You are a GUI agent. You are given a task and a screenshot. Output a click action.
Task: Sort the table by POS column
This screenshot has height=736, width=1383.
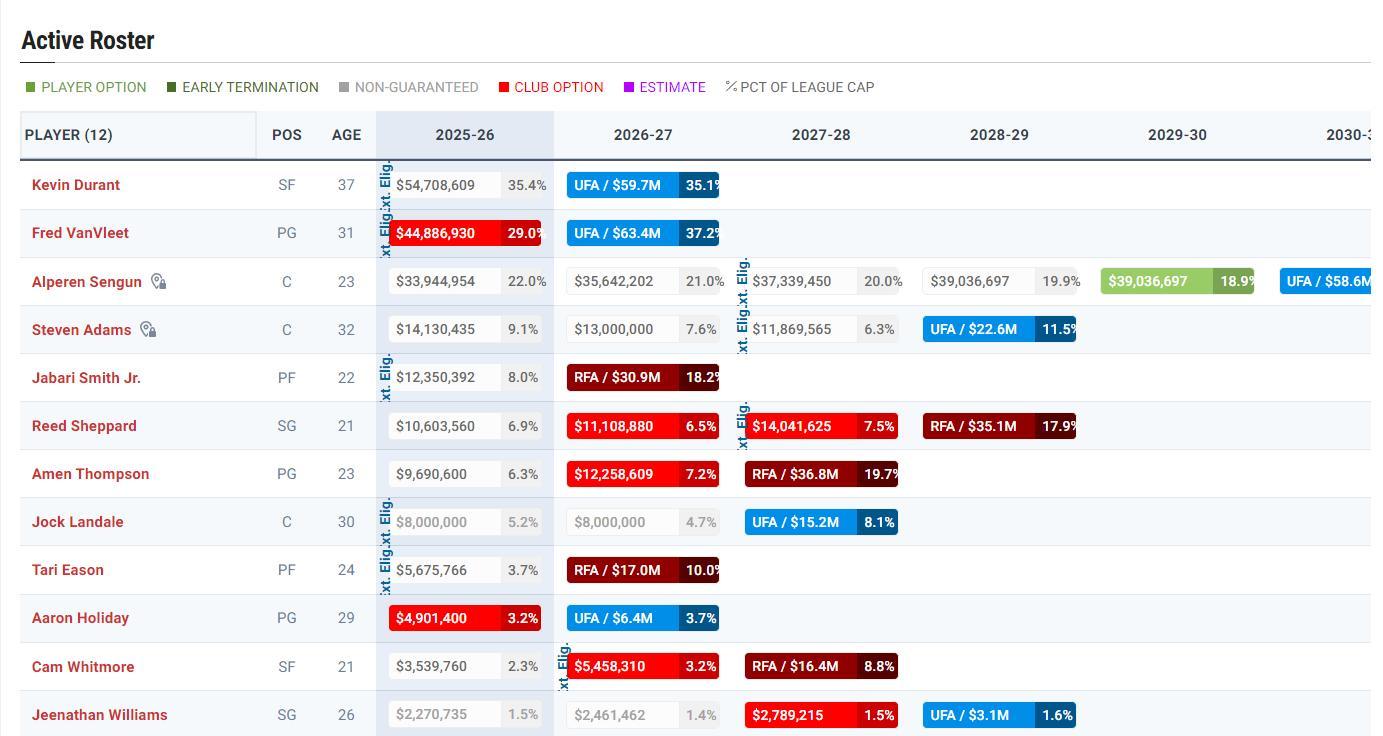[286, 135]
